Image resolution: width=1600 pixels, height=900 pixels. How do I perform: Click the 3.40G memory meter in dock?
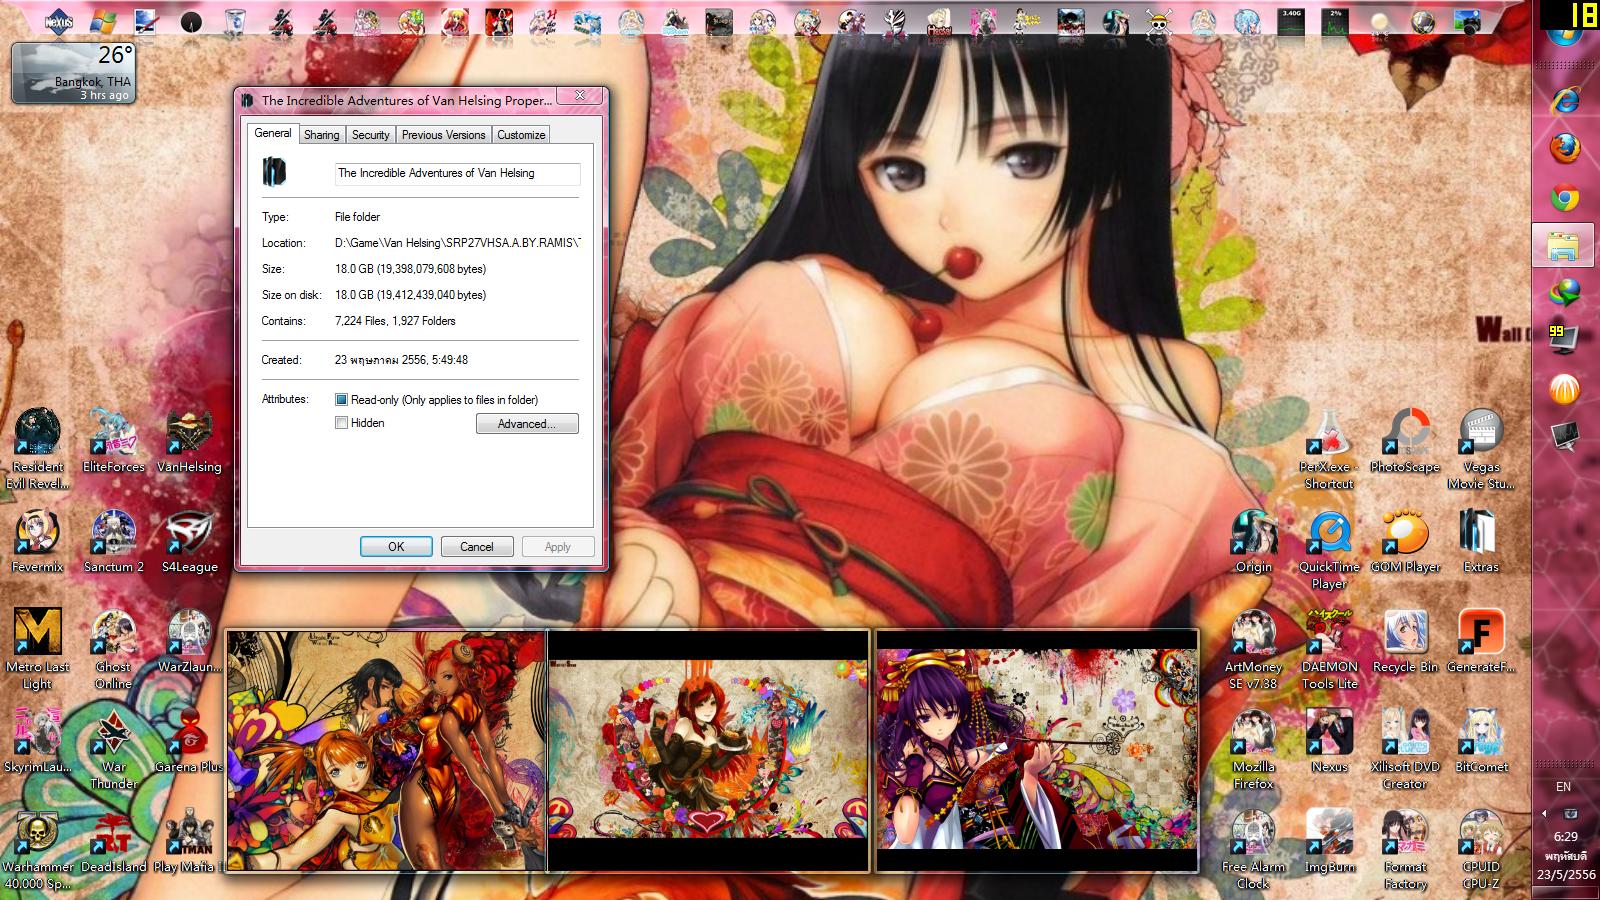(1291, 21)
